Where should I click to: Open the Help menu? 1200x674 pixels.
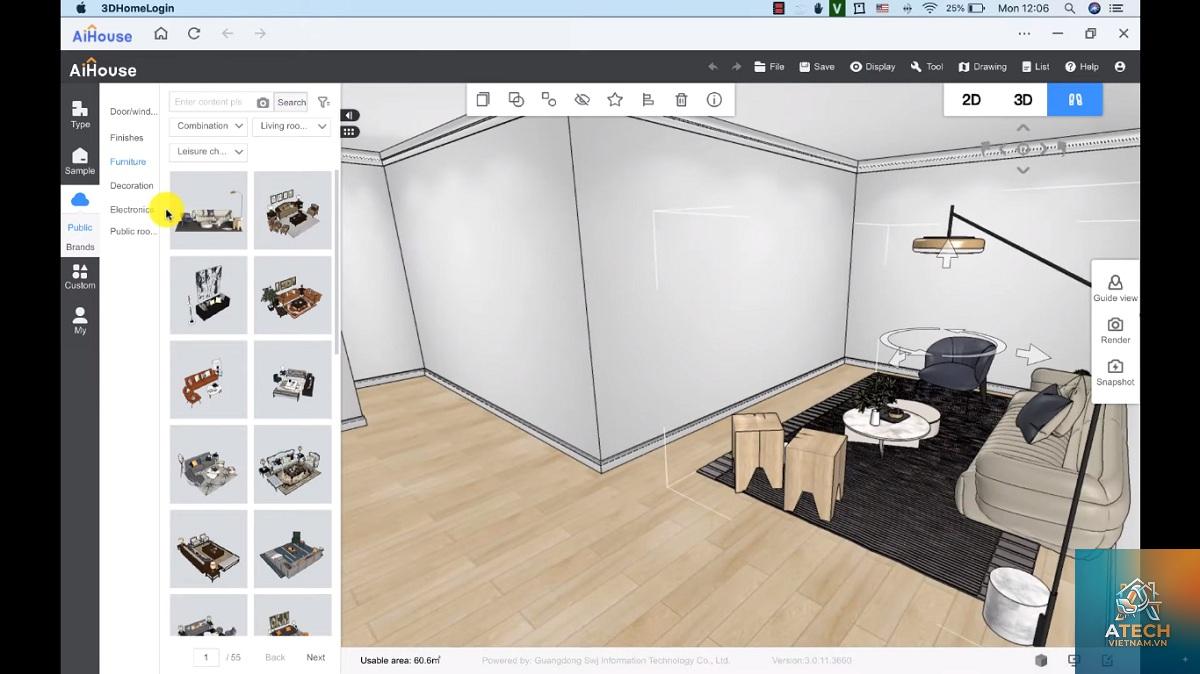click(x=1082, y=67)
